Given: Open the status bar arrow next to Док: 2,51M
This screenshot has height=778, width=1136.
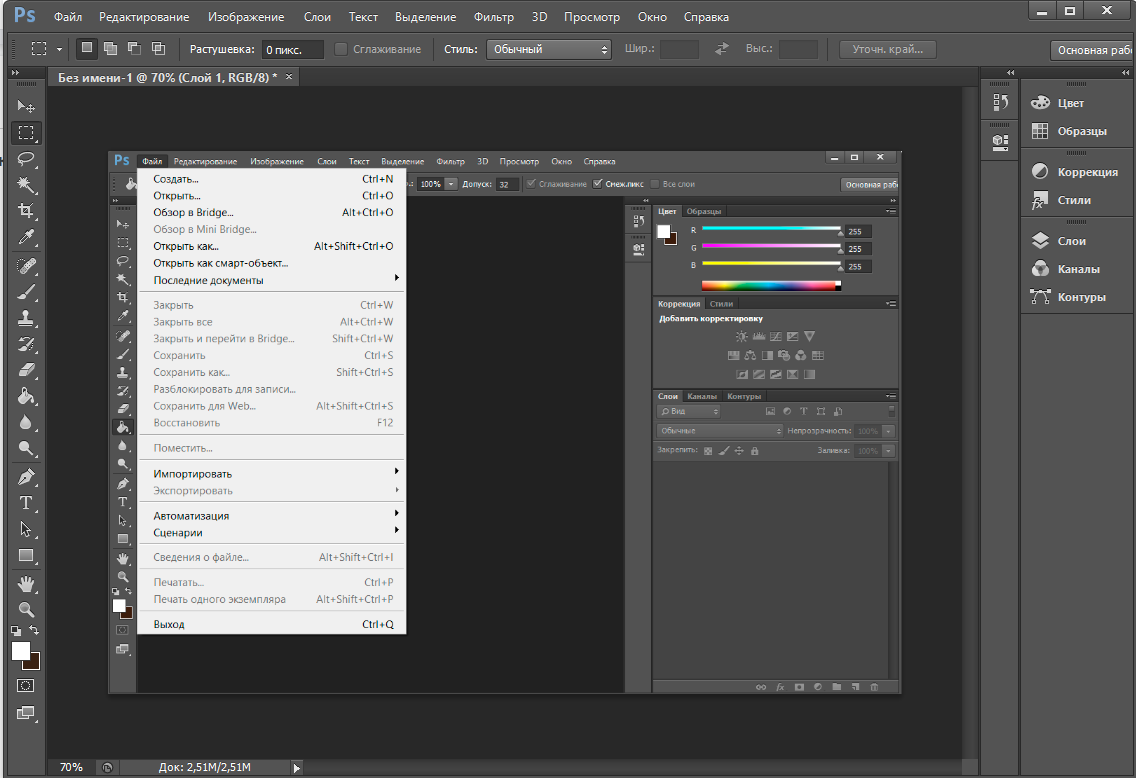Looking at the screenshot, I should click(x=296, y=768).
